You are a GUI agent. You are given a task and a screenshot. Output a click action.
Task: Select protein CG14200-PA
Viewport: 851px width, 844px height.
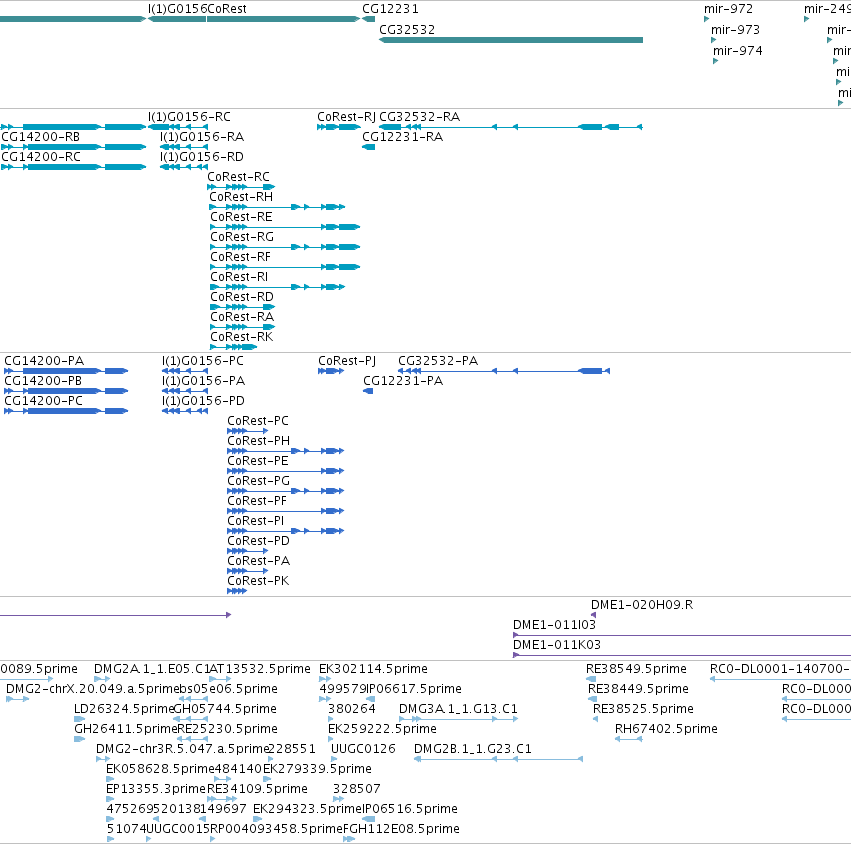pos(66,371)
